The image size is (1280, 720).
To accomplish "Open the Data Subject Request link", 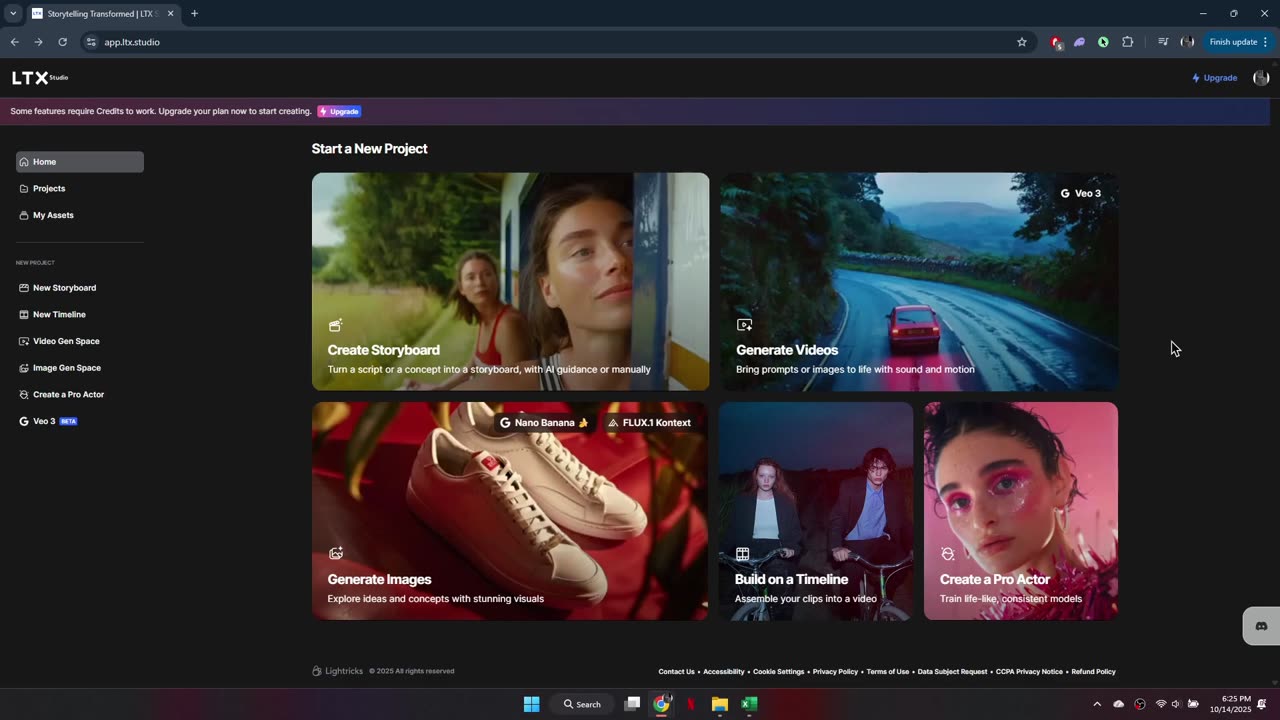I will [952, 672].
